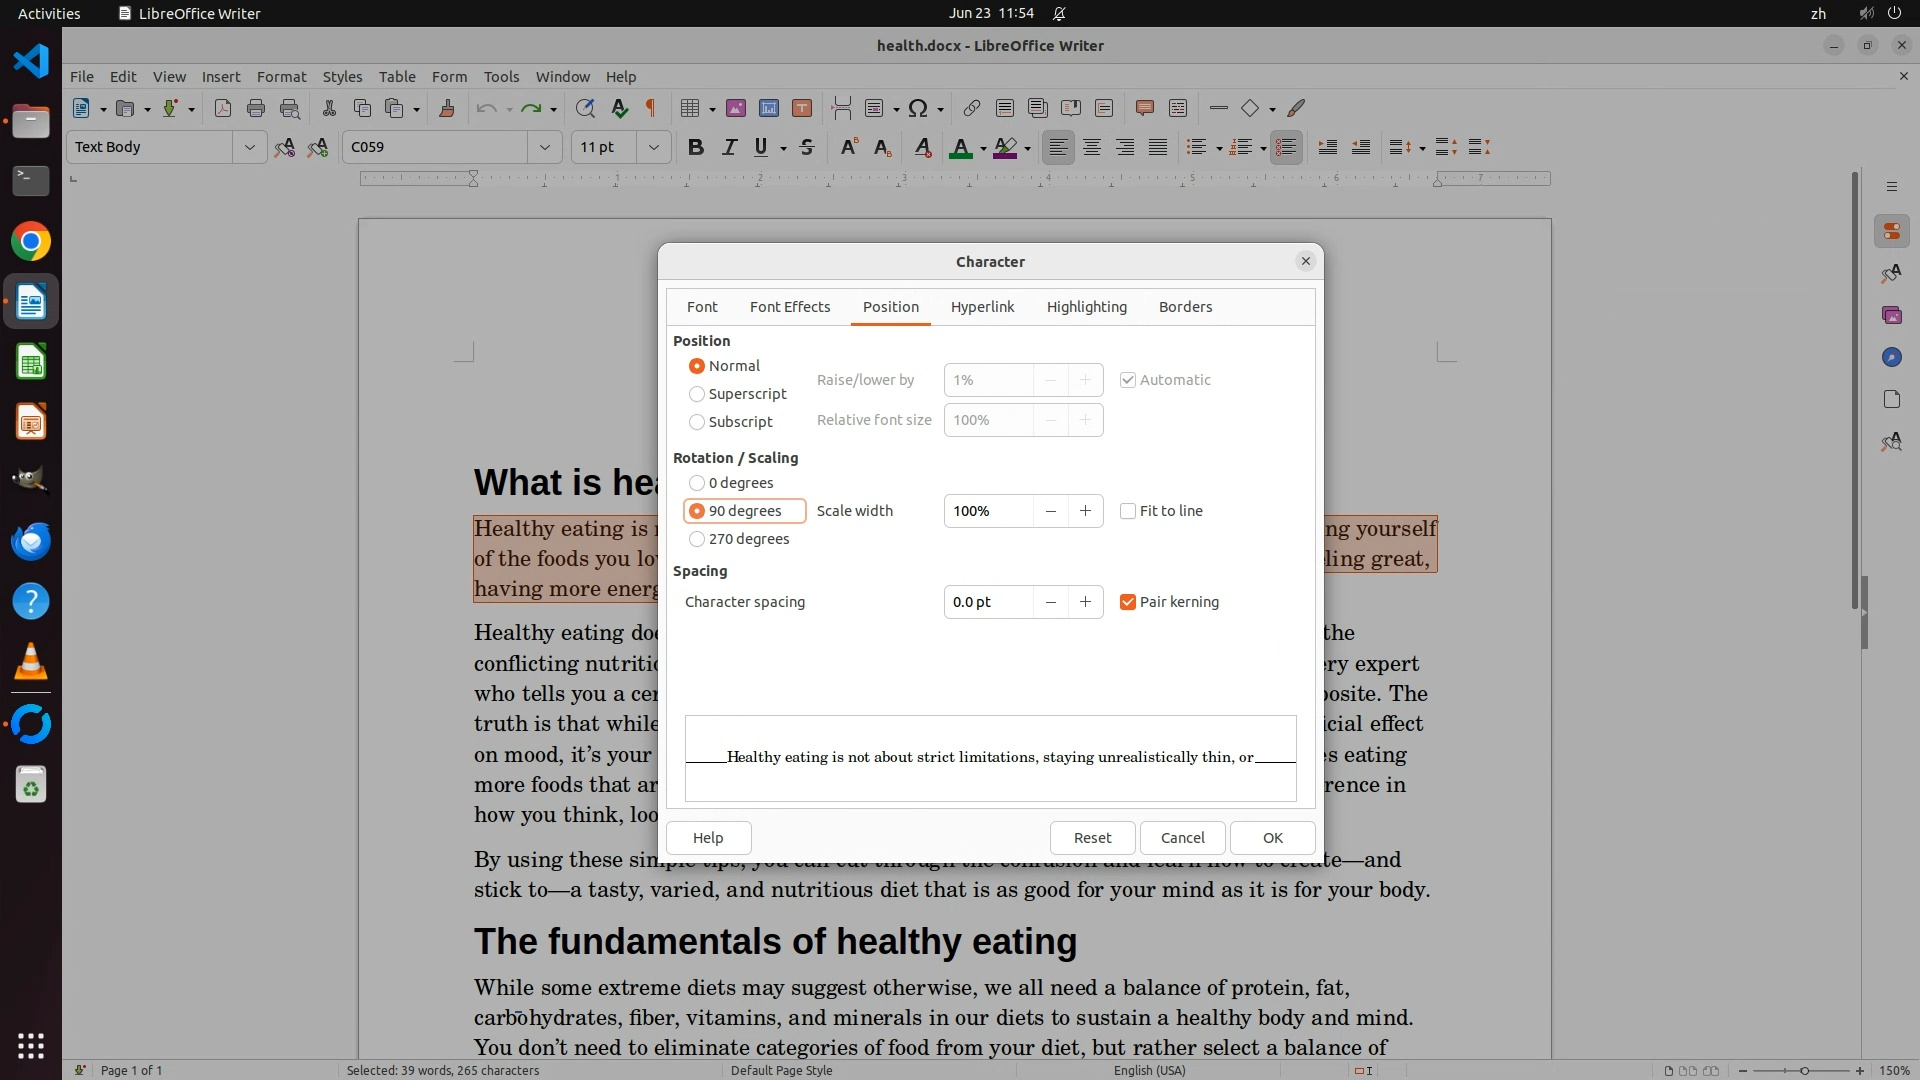Viewport: 1920px width, 1080px height.
Task: Switch to the Font Effects tab
Action: [789, 307]
